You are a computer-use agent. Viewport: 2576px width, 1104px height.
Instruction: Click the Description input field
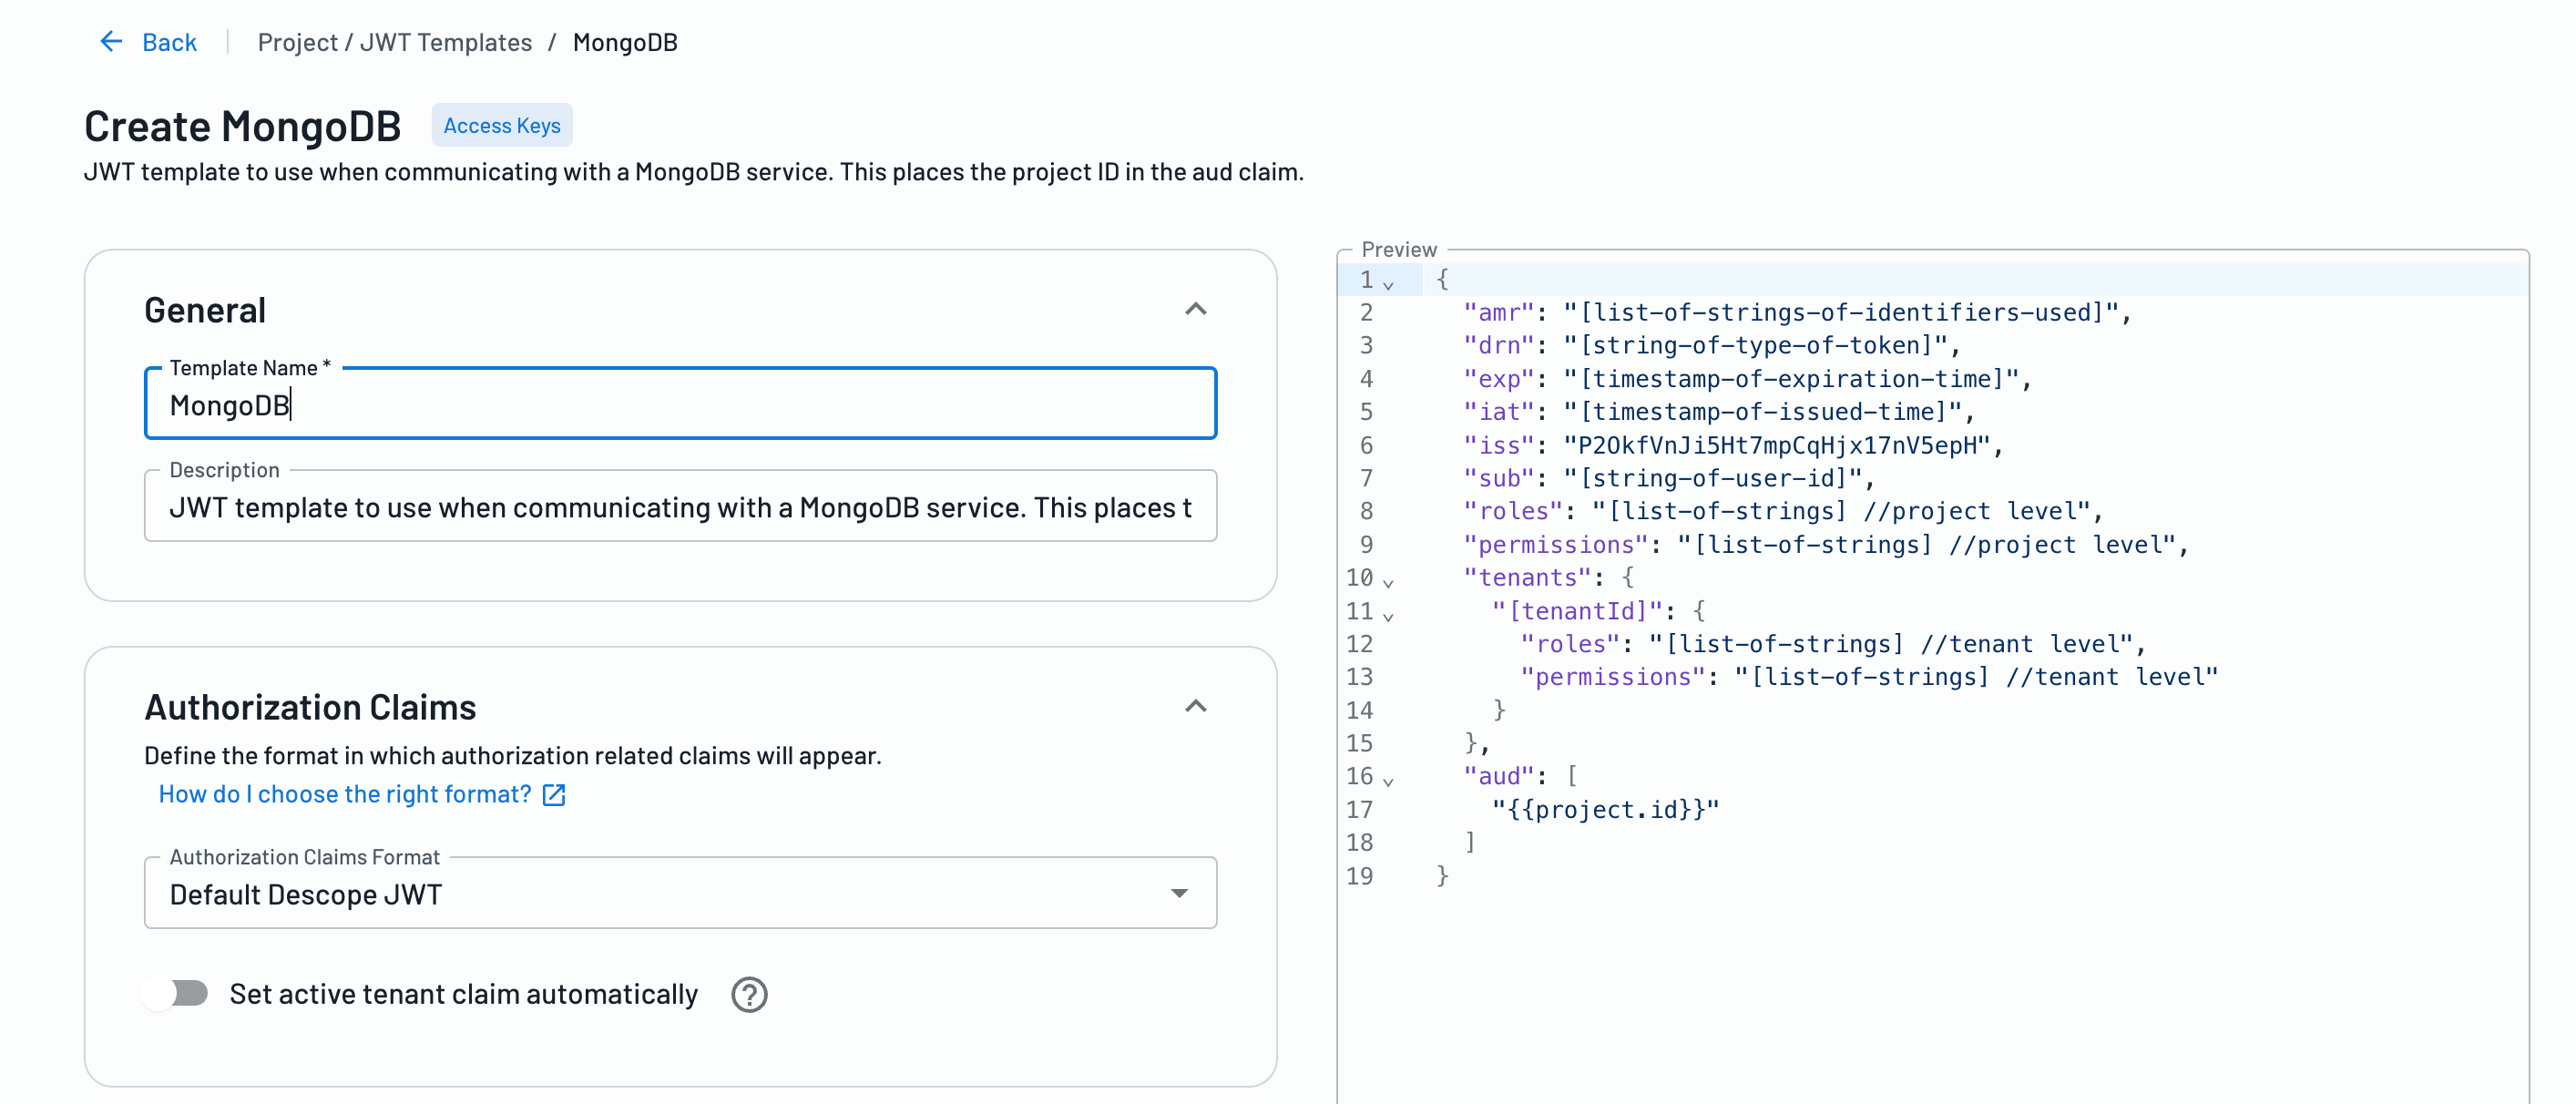(680, 507)
